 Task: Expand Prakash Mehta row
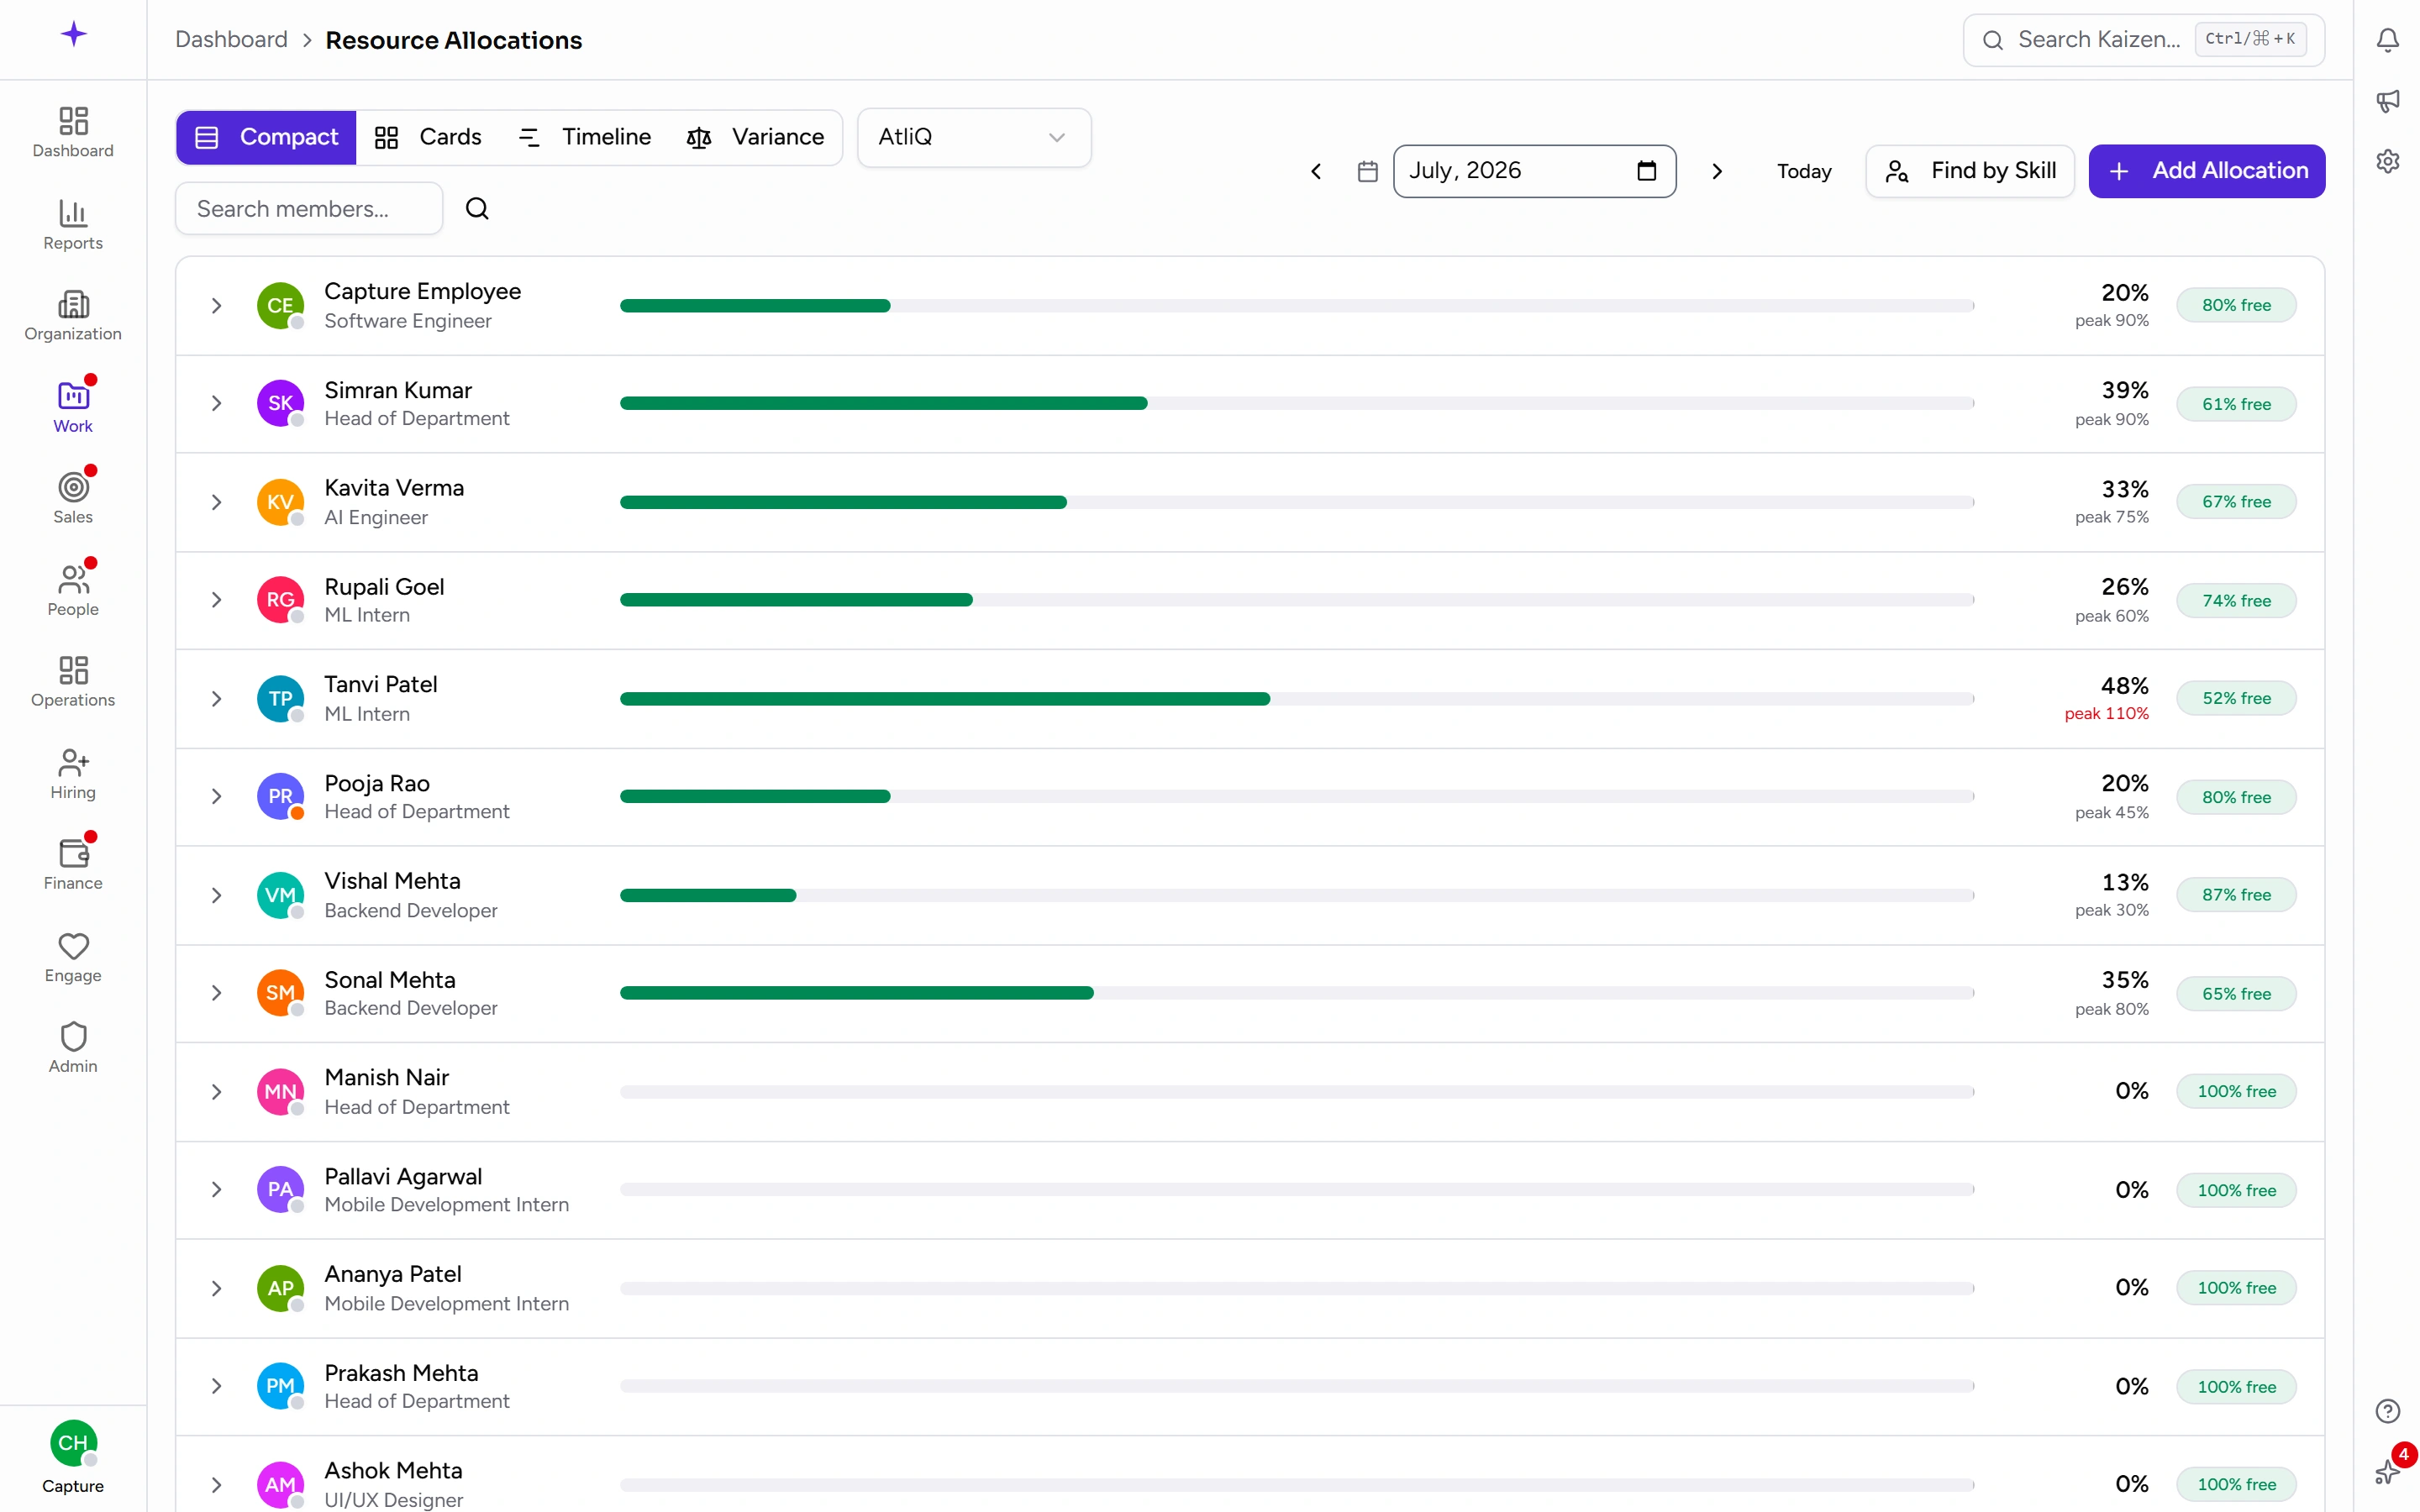[x=216, y=1386]
